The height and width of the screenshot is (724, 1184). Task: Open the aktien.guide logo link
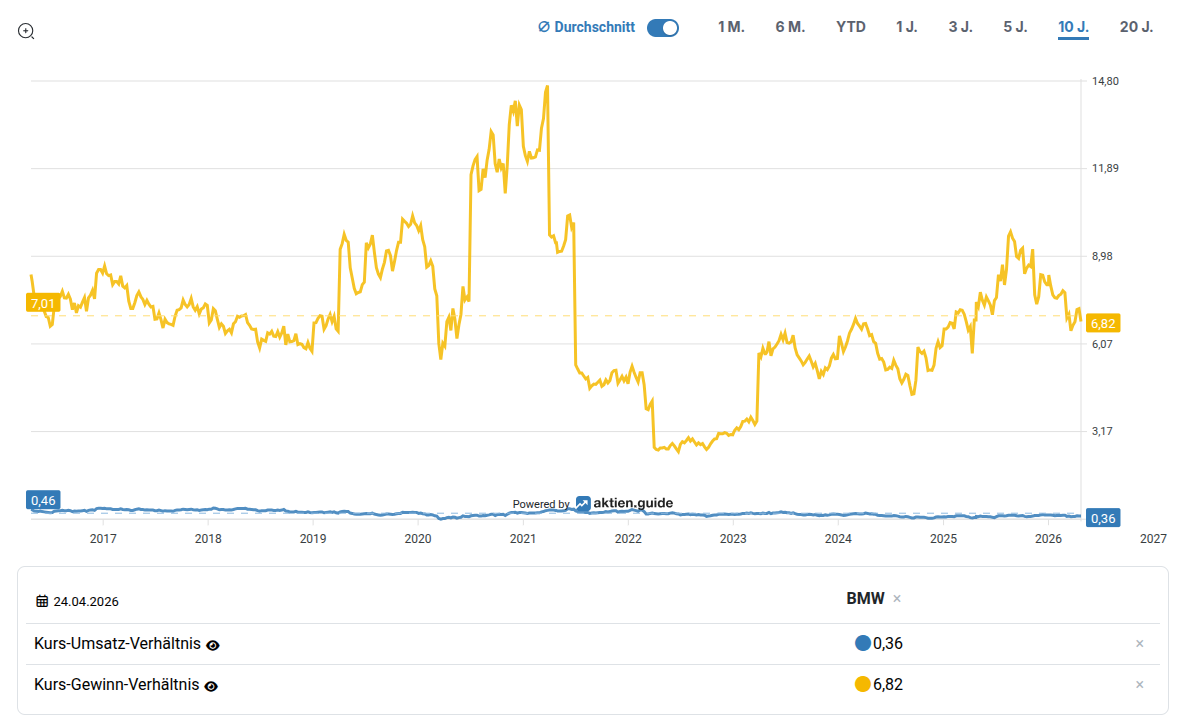(624, 504)
